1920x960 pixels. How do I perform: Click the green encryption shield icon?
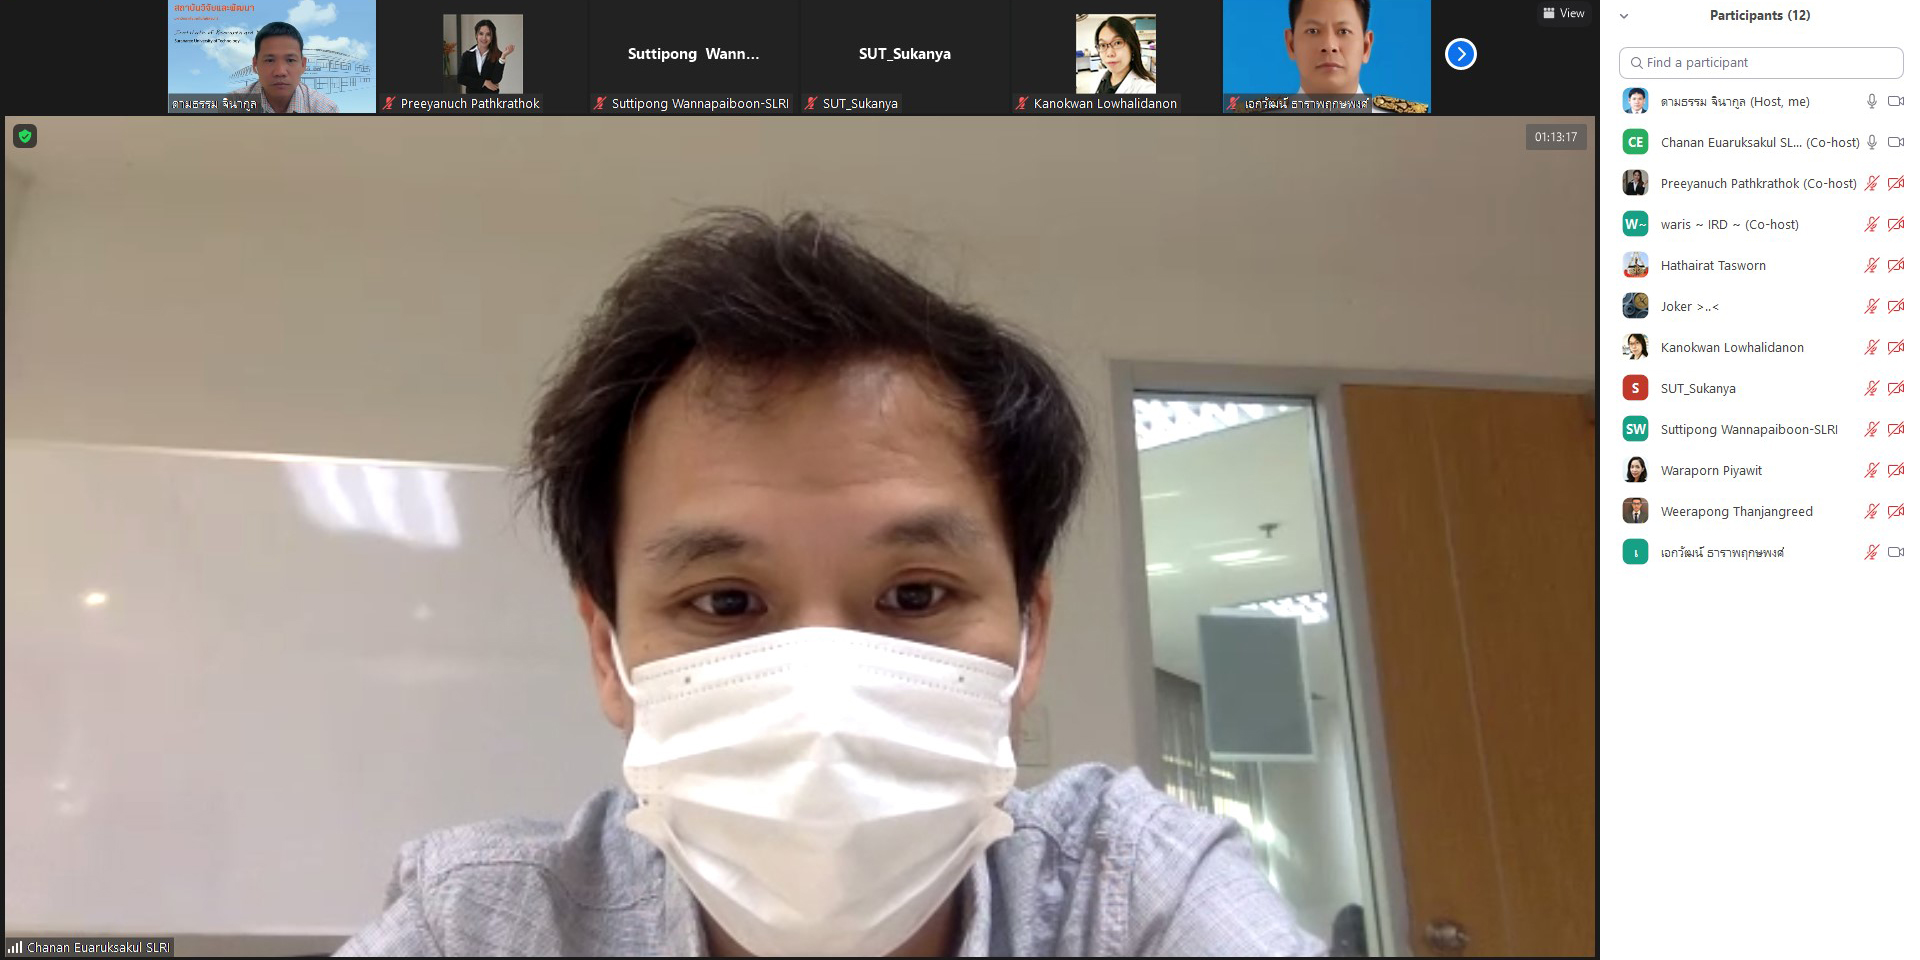click(x=25, y=136)
